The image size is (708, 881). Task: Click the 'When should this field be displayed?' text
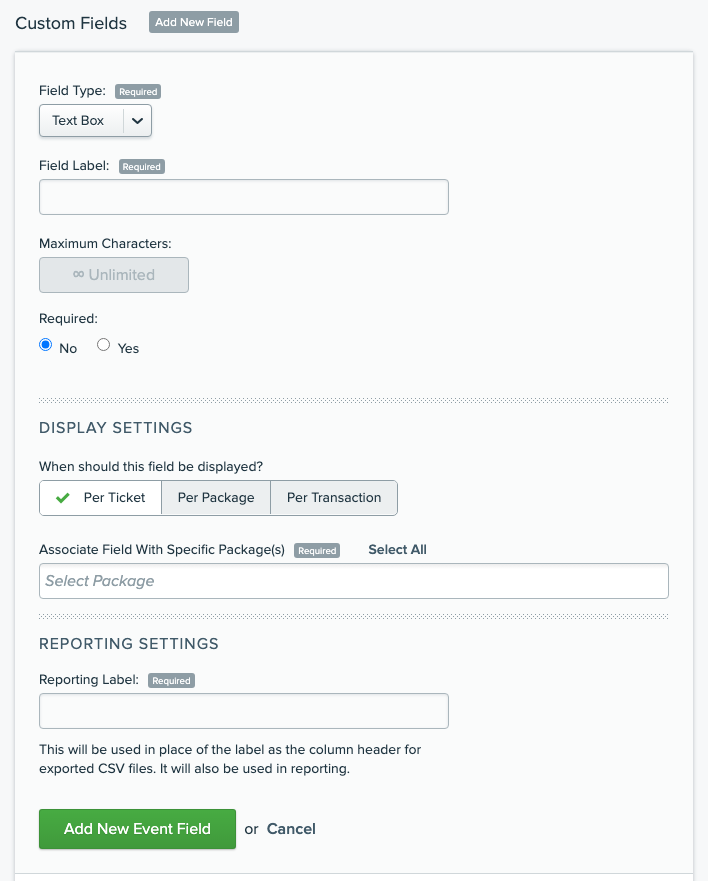click(x=151, y=466)
